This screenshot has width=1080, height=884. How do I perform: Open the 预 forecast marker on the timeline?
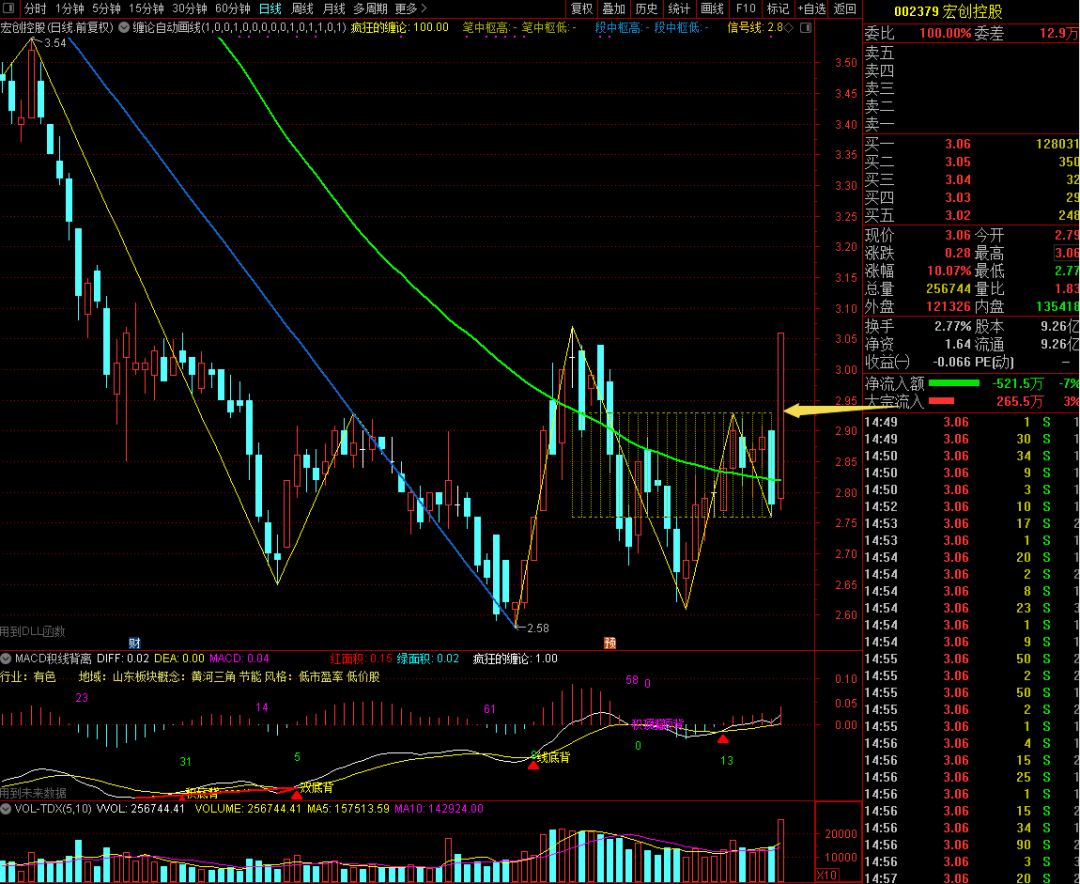610,643
